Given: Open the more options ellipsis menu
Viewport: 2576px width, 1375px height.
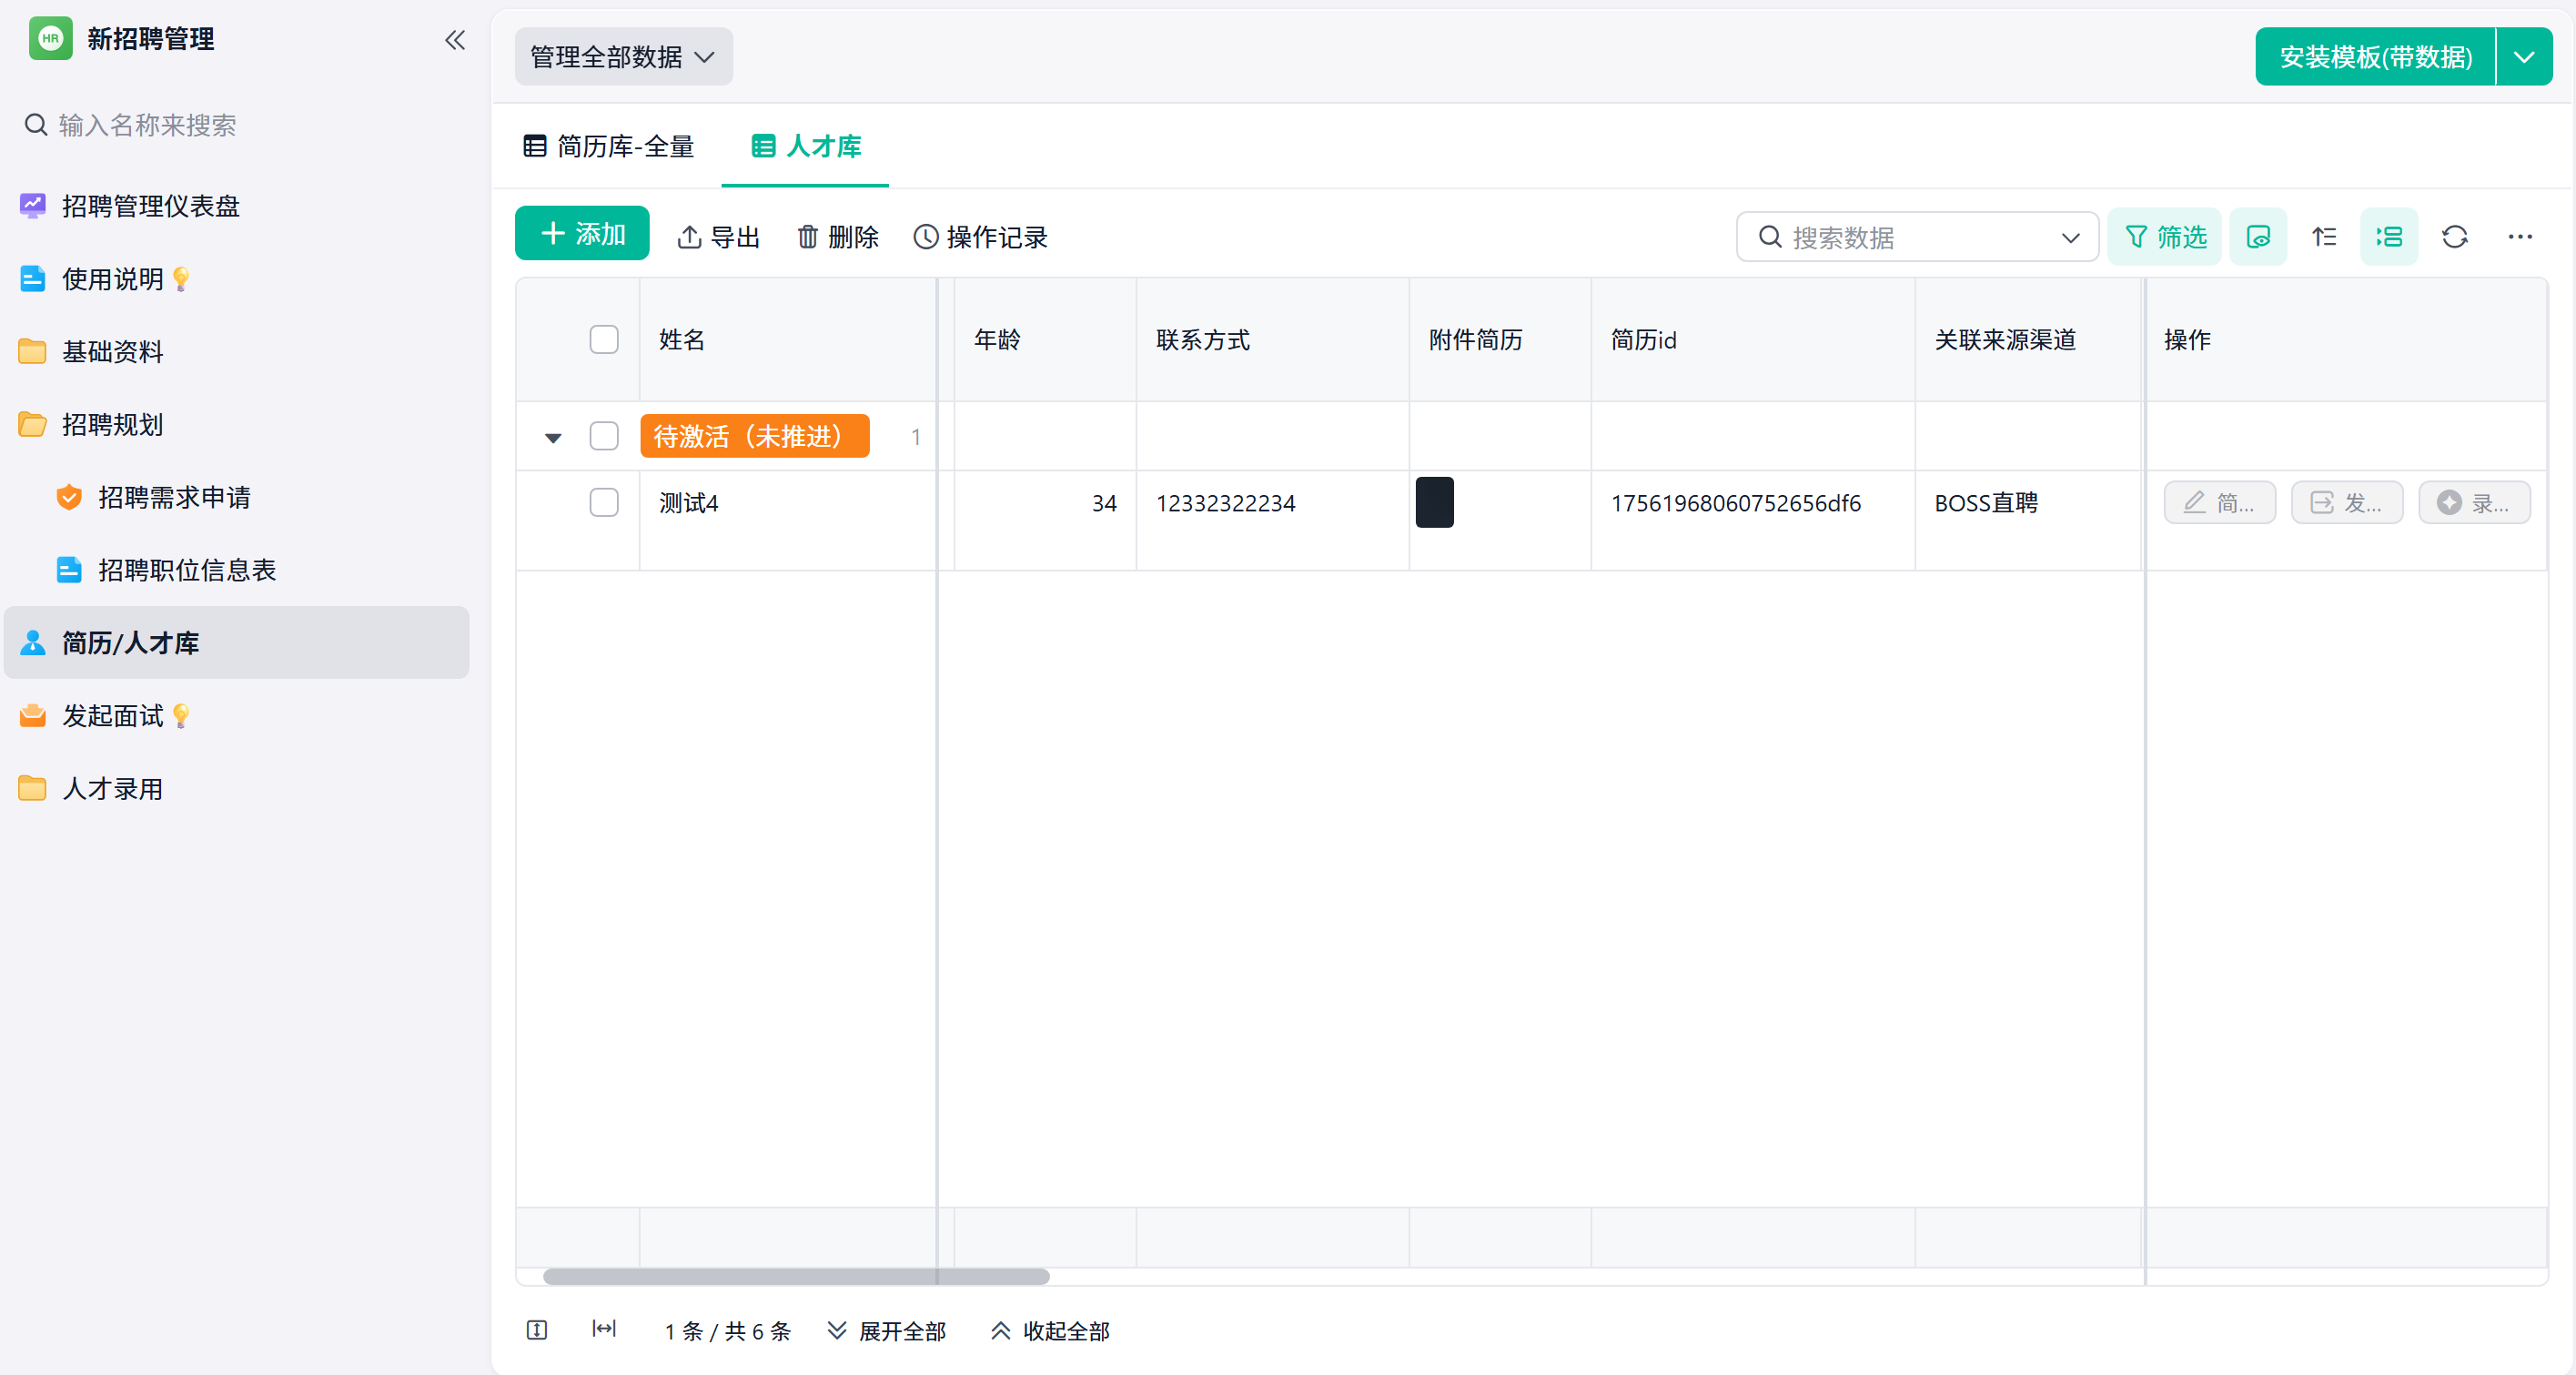Looking at the screenshot, I should 2520,237.
